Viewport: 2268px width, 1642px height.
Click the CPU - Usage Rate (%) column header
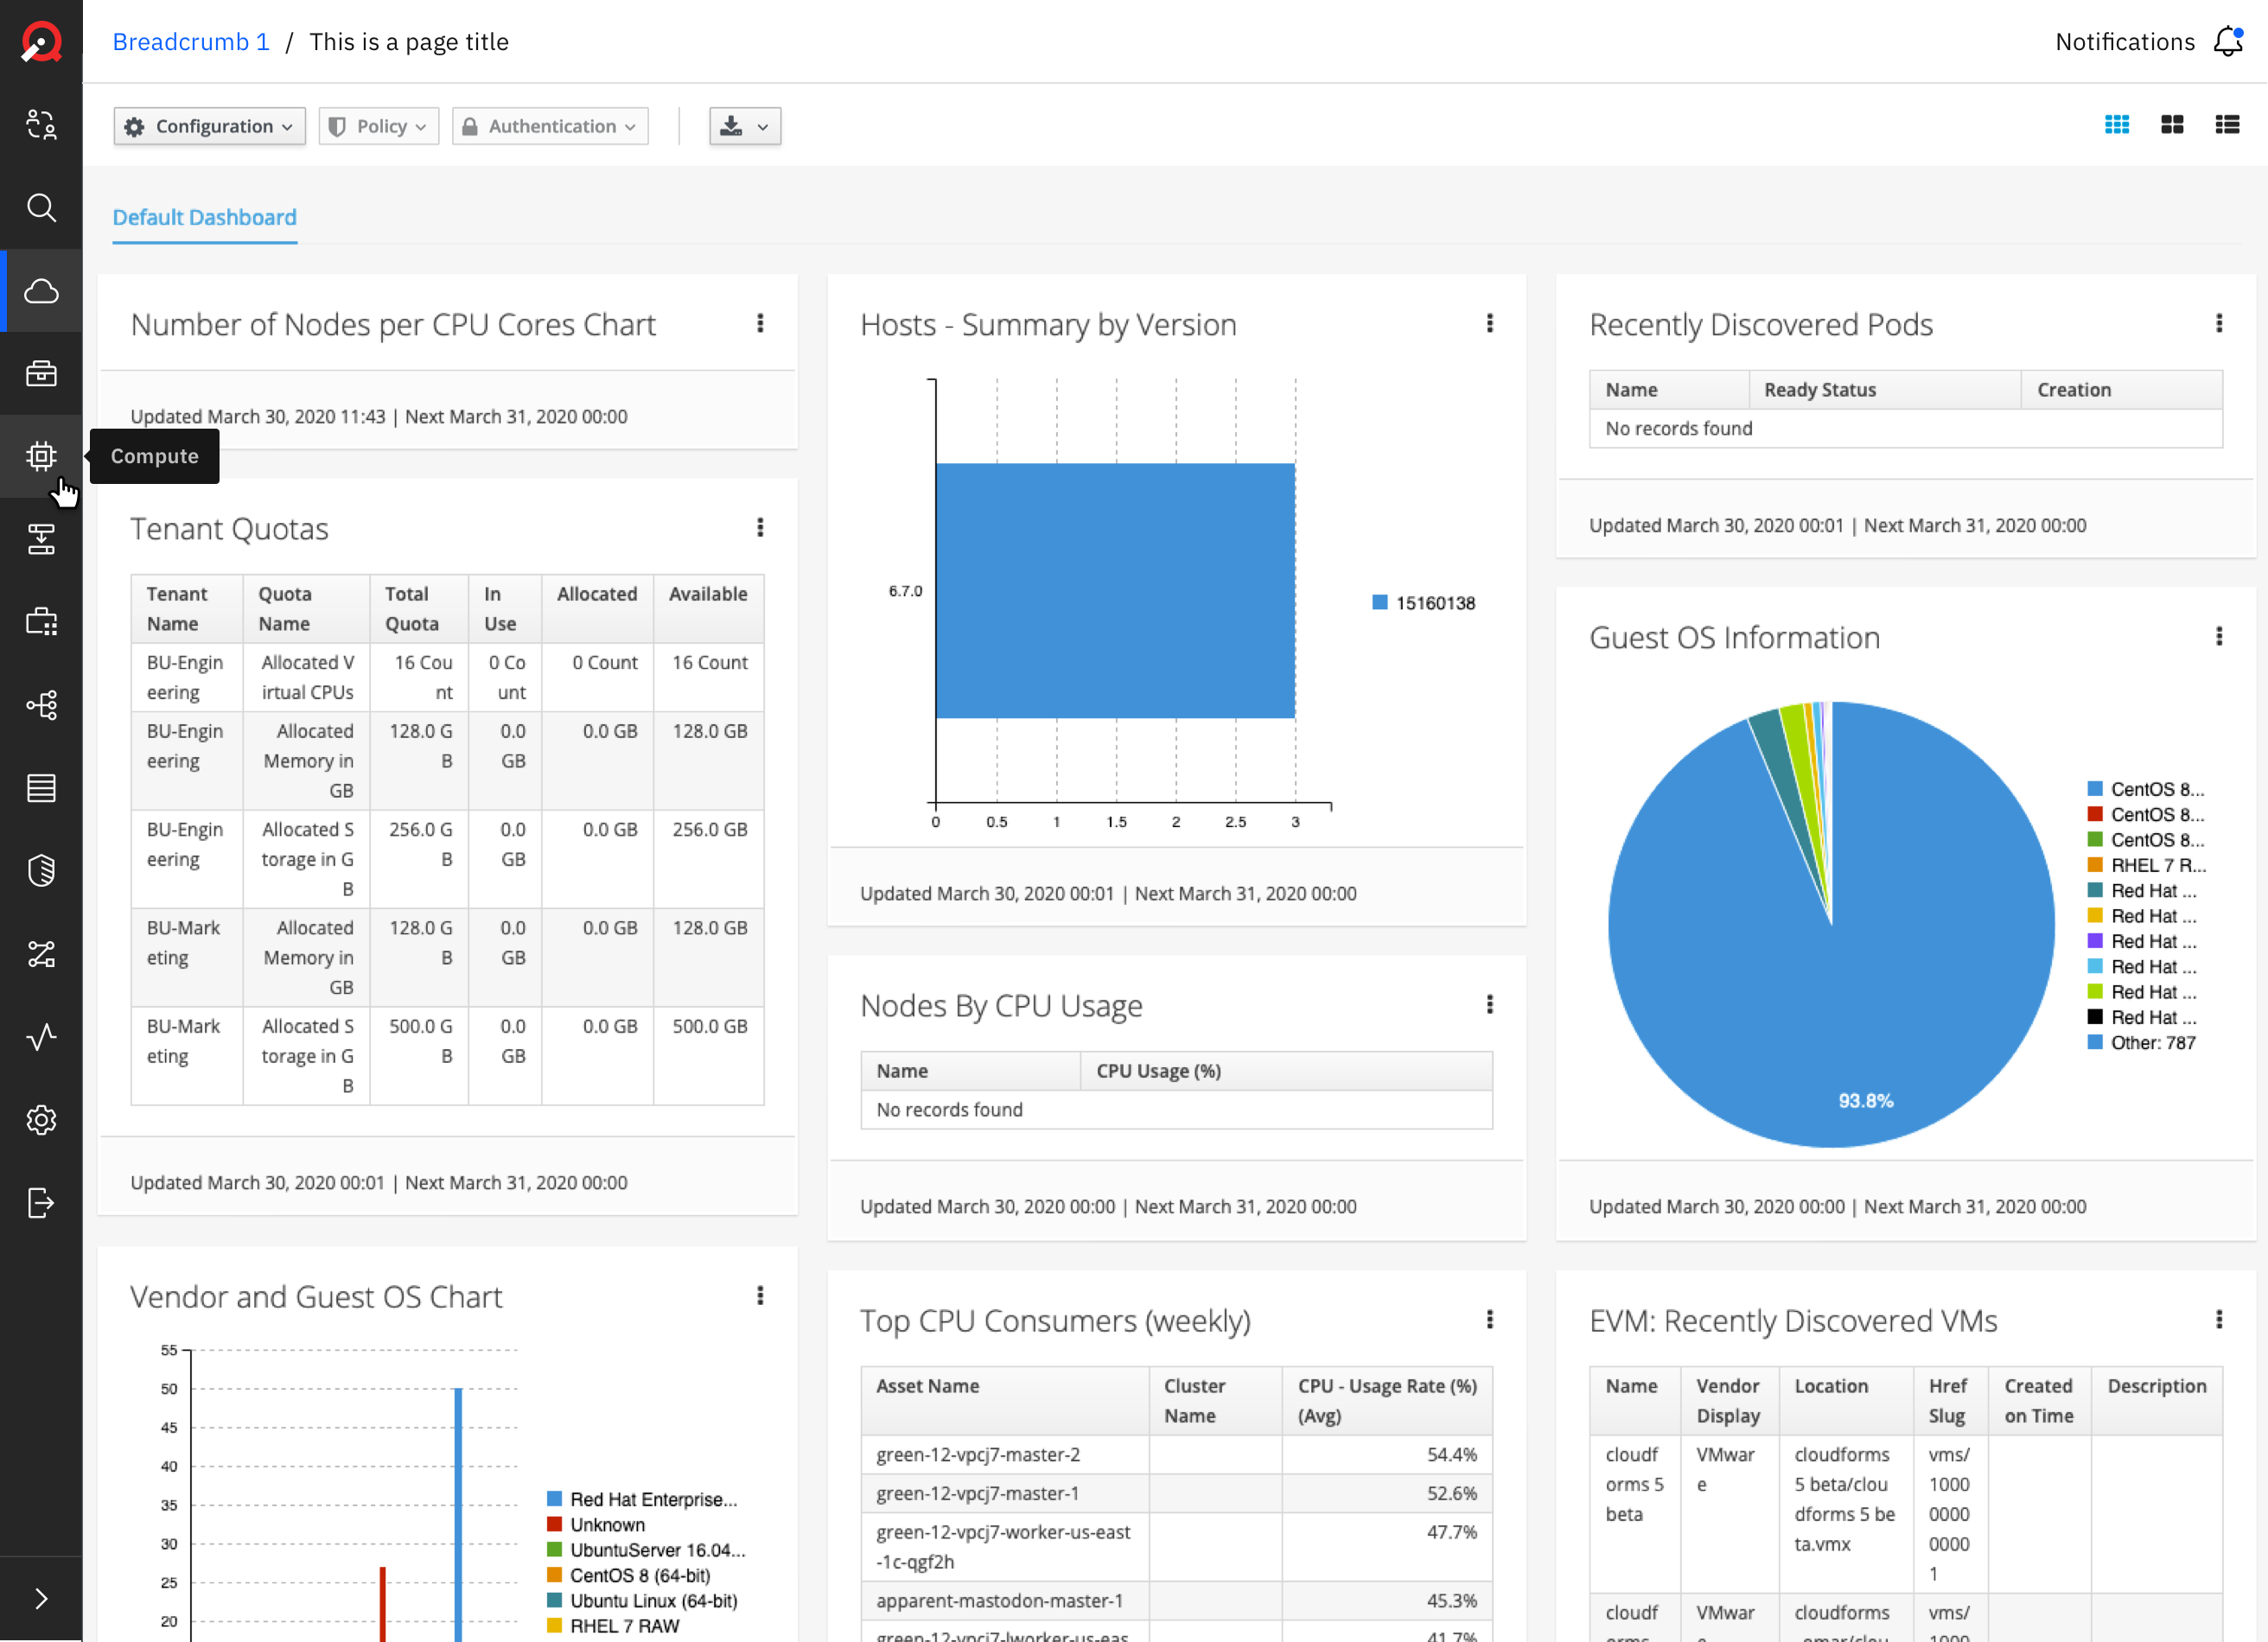point(1387,1400)
